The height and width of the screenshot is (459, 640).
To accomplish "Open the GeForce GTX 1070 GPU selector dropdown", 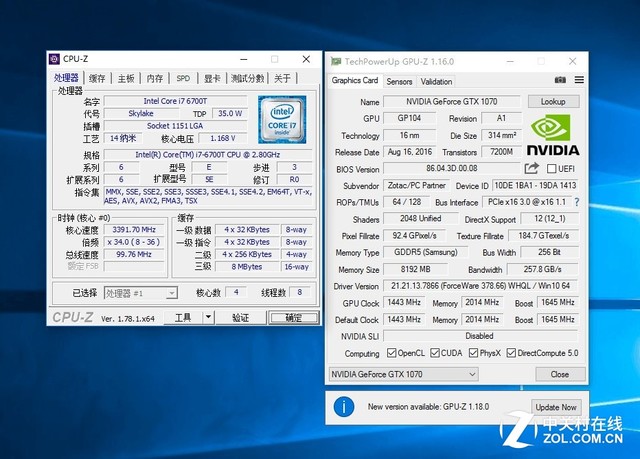I will pyautogui.click(x=404, y=374).
